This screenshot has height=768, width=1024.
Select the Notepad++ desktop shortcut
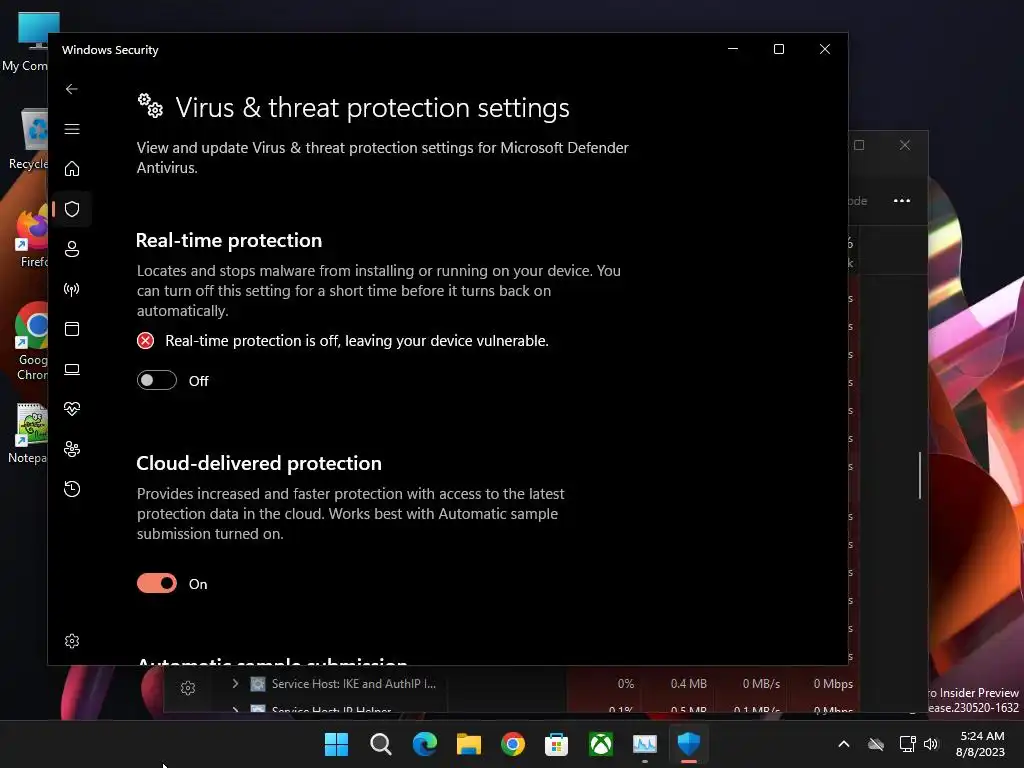29,434
